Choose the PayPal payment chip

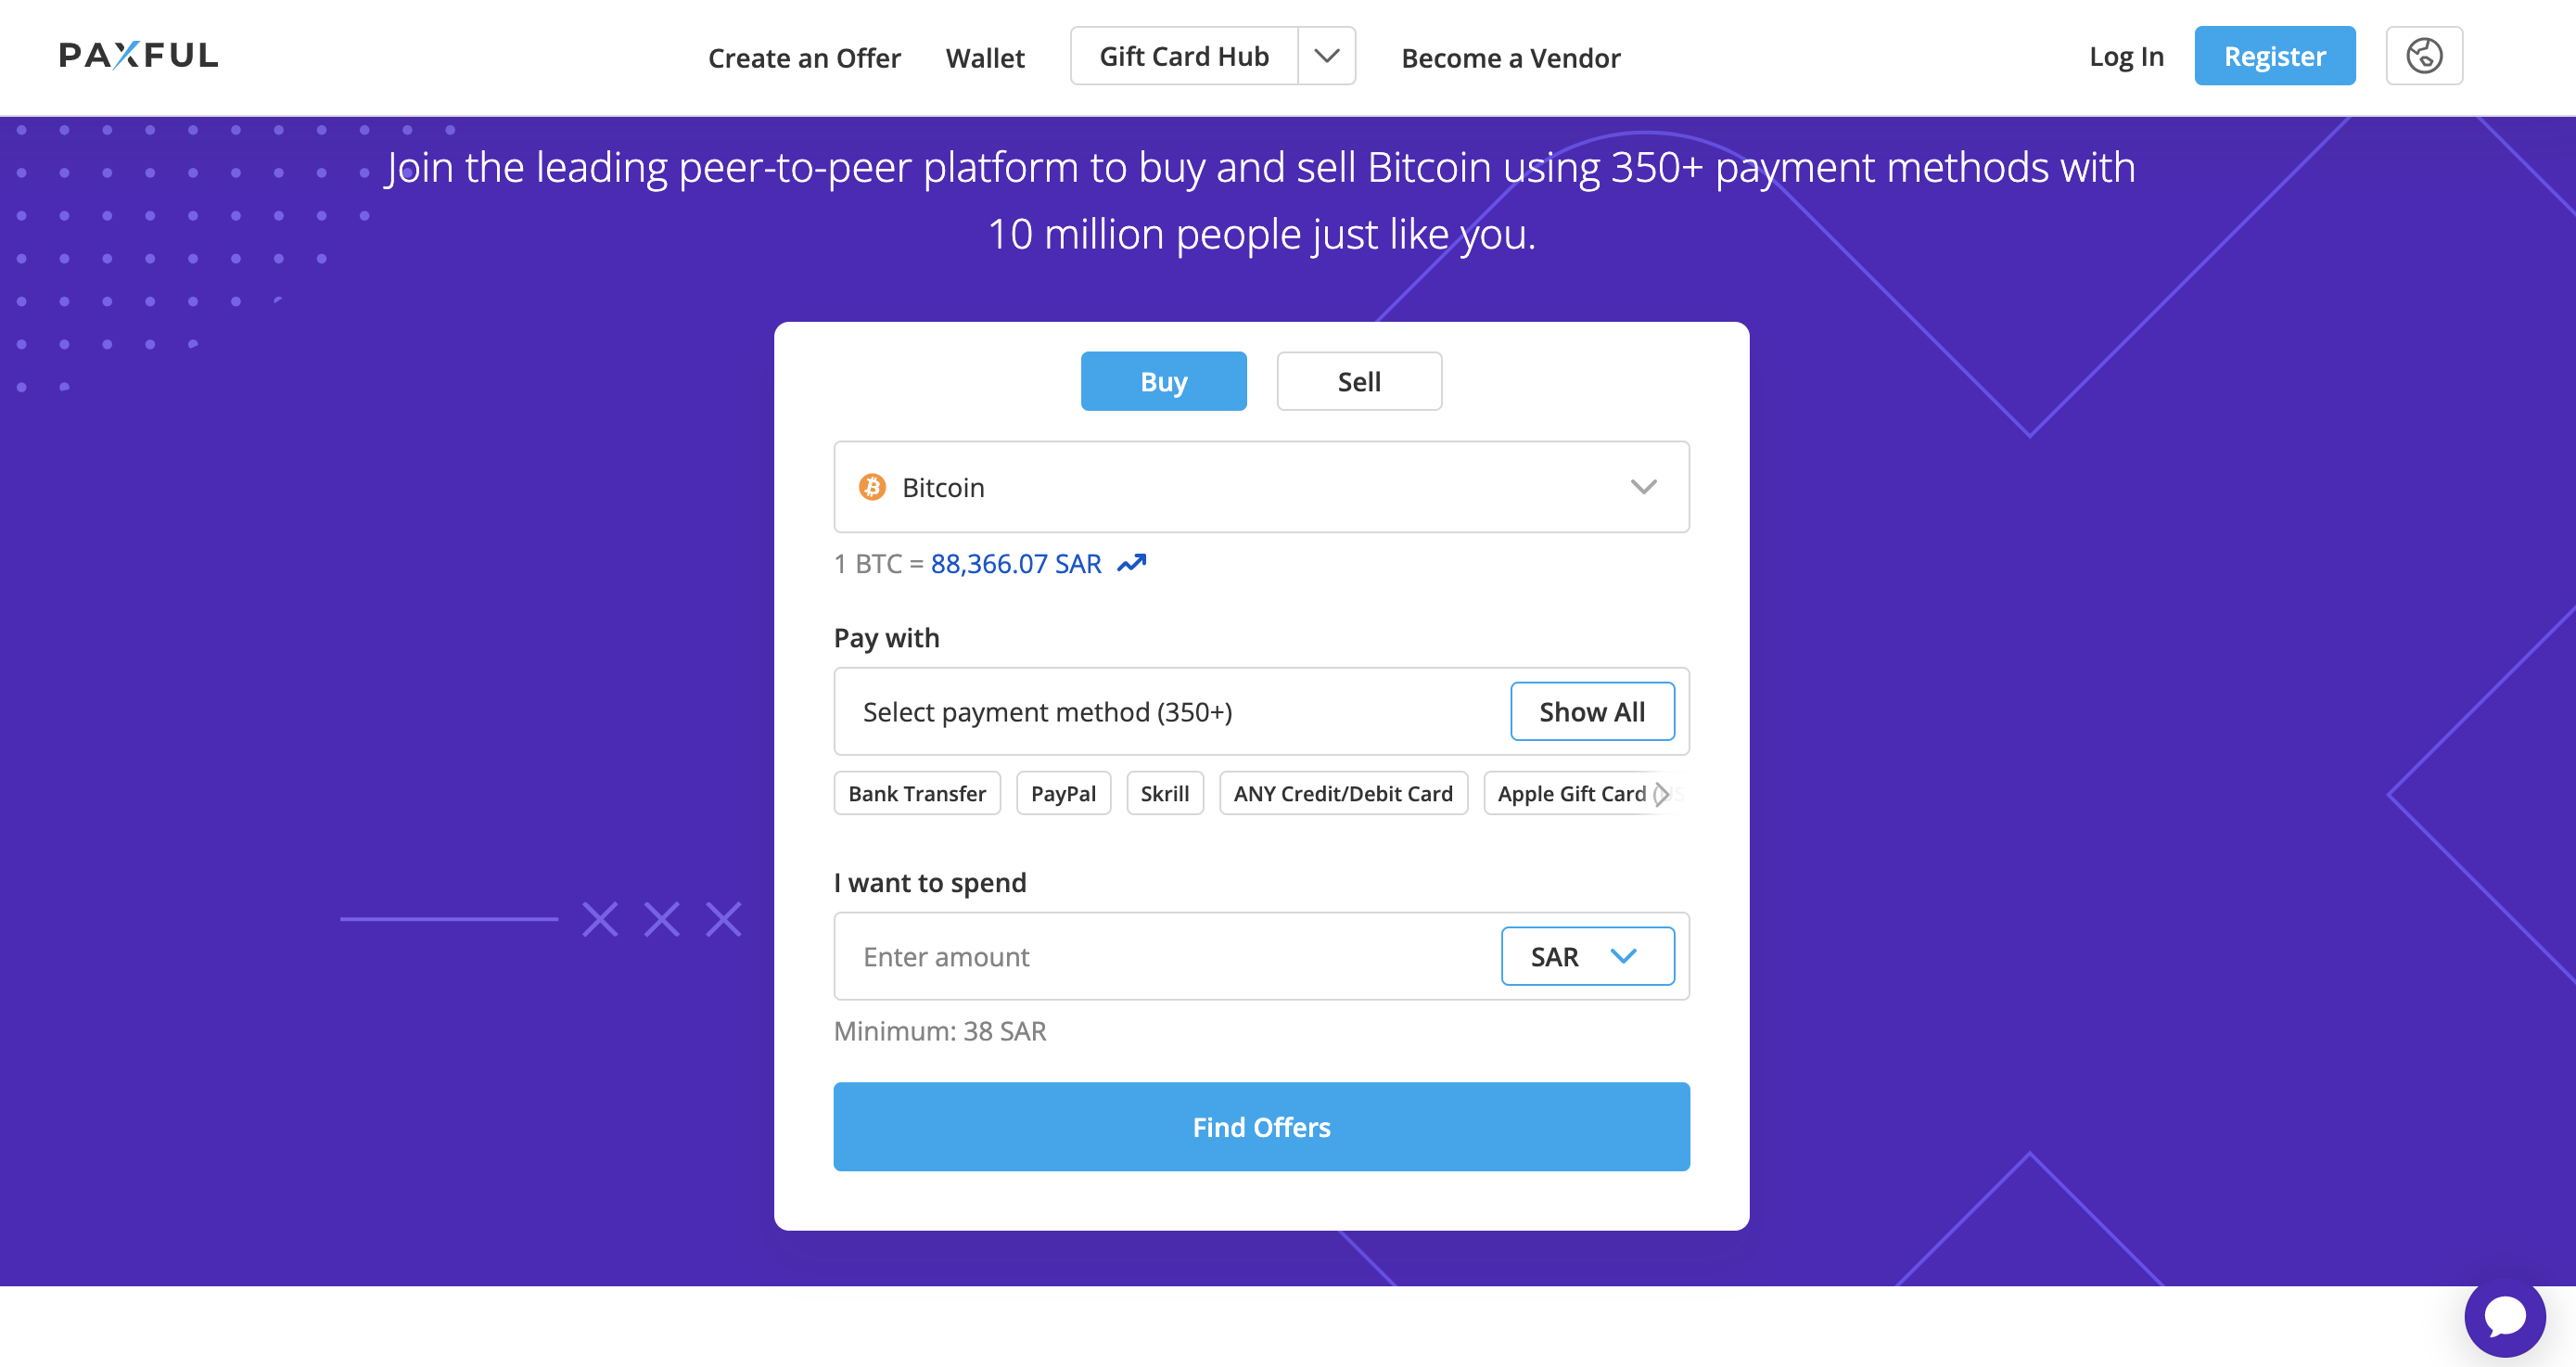pyautogui.click(x=1063, y=793)
